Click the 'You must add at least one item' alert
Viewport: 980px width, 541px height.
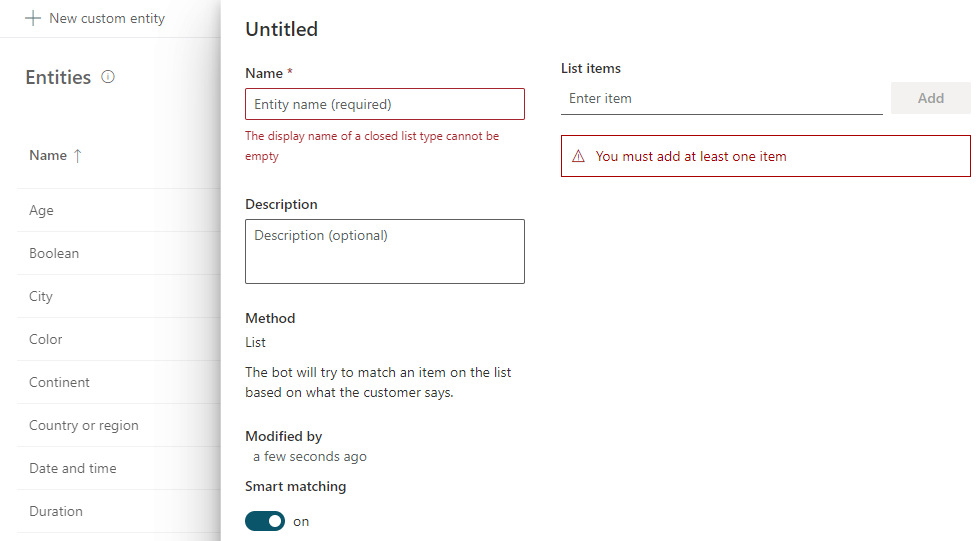pos(766,156)
